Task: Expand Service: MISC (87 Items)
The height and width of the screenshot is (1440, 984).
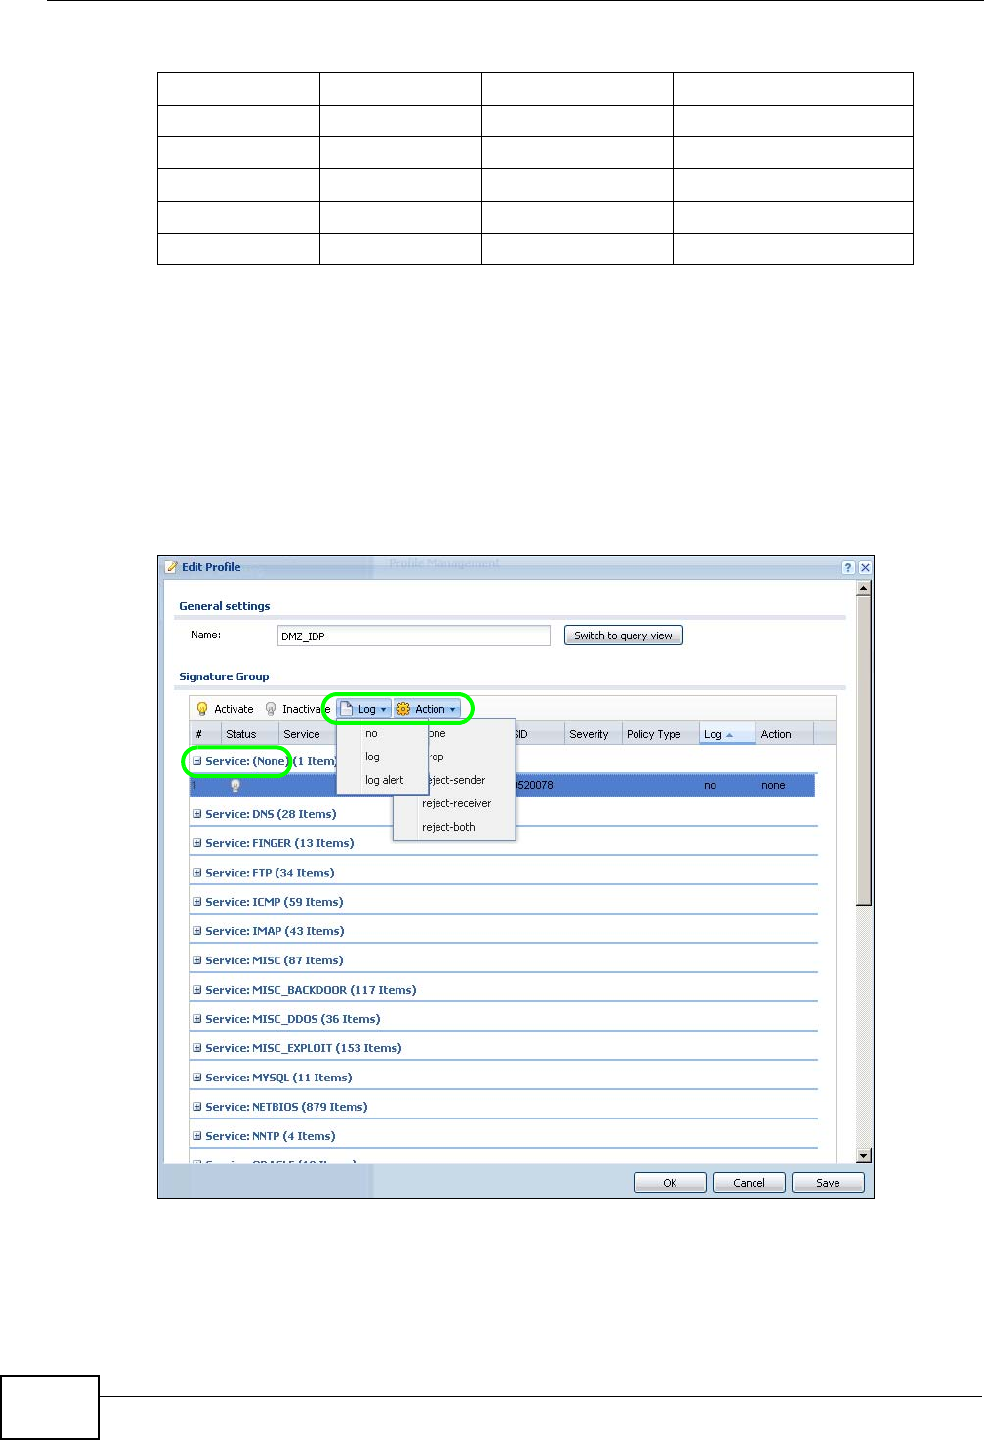Action: tap(197, 960)
